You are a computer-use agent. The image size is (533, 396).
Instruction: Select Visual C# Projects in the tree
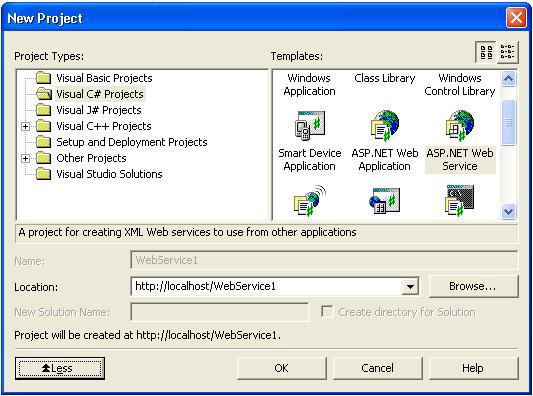(x=100, y=94)
